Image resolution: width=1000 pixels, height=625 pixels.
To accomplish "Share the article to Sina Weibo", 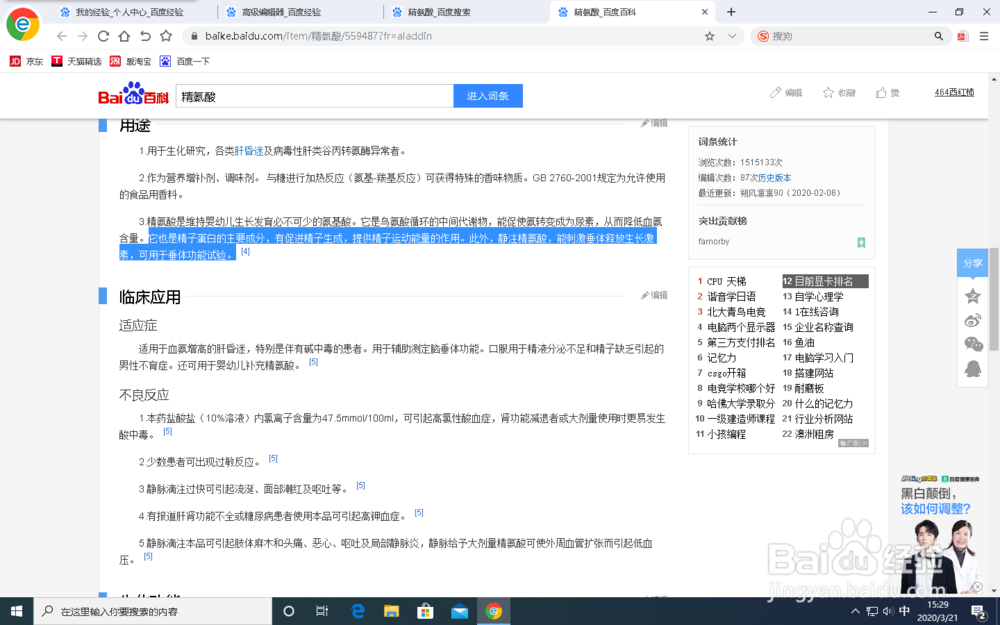I will 972,321.
